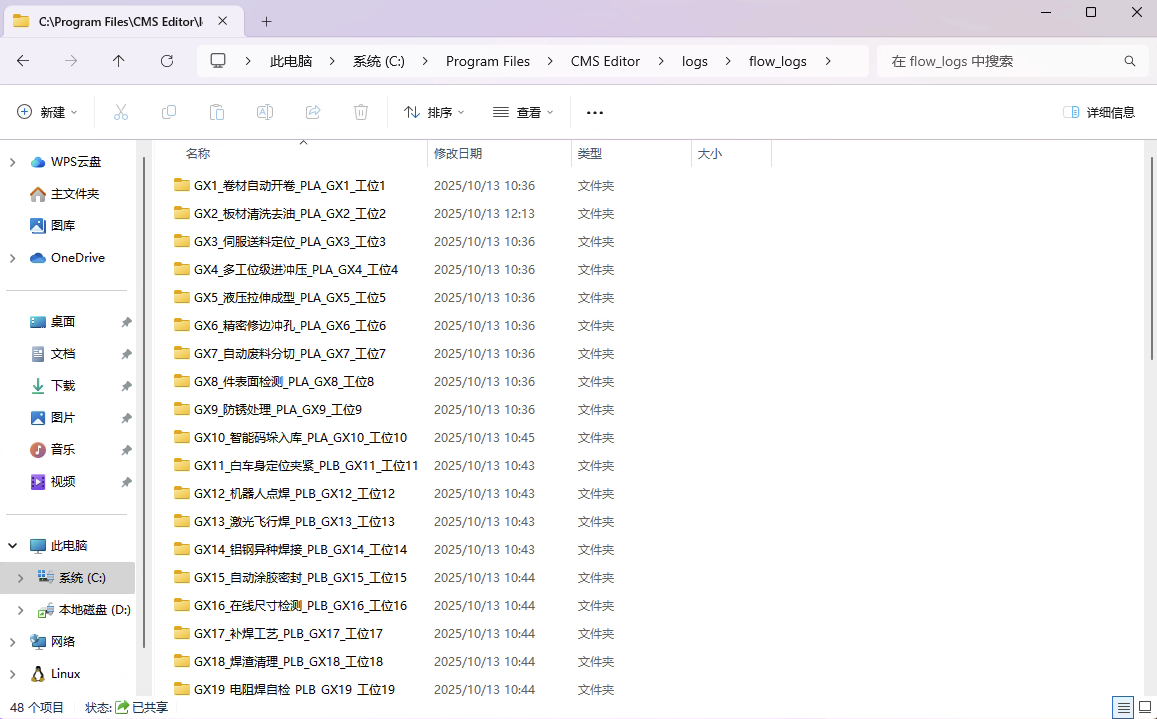Click the Refresh icon in navigation bar

coord(167,61)
